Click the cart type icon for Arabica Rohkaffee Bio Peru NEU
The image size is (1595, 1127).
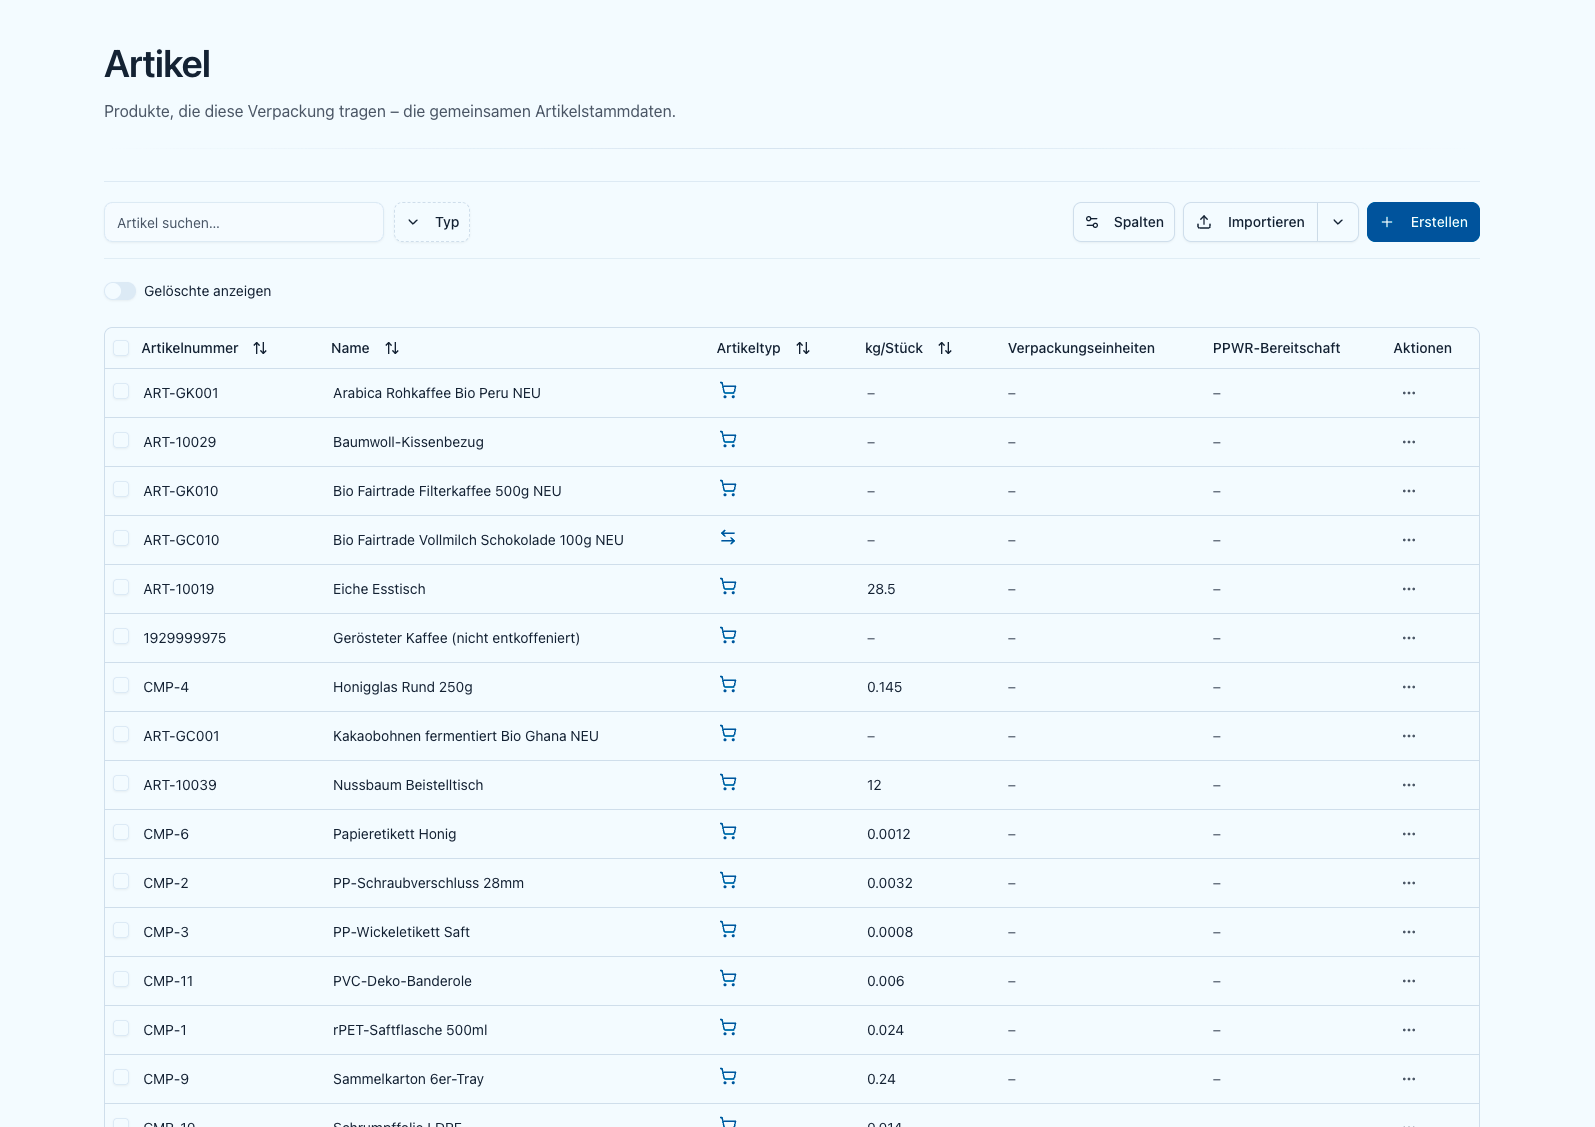728,391
